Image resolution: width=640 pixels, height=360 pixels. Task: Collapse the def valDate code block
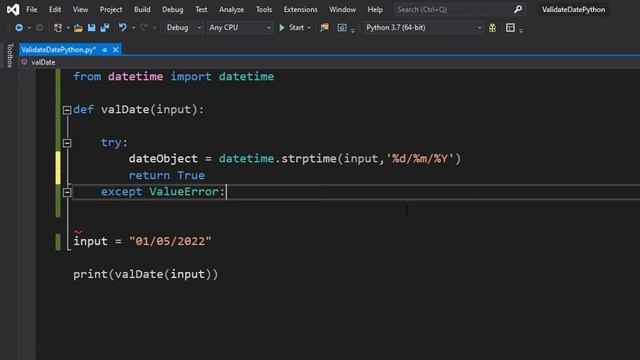(67, 110)
